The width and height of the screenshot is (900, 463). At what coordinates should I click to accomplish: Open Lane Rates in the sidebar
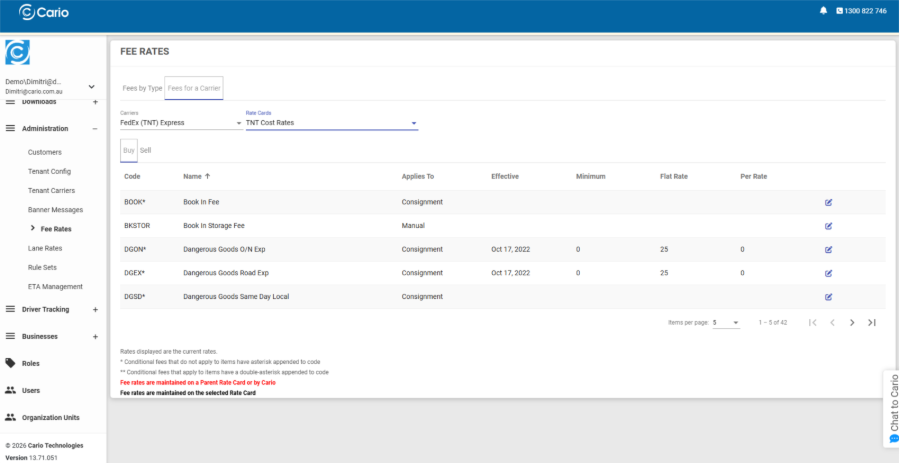45,248
